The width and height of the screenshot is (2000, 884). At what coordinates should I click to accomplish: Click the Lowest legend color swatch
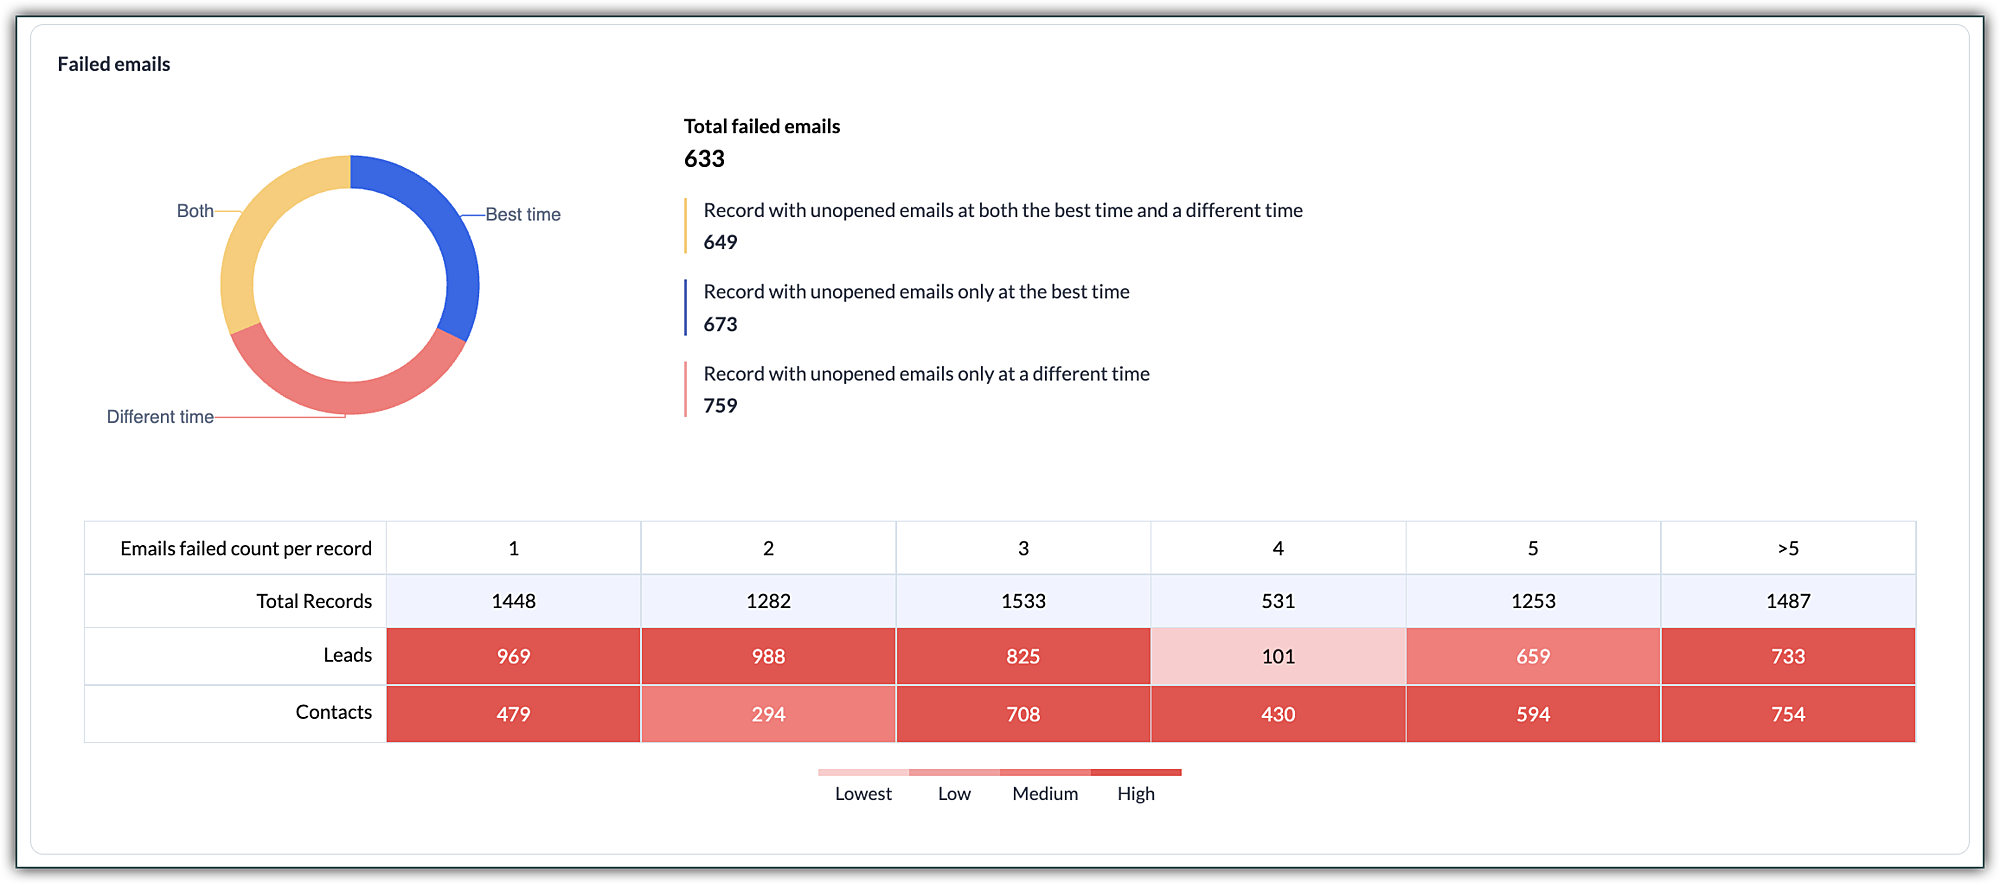point(863,772)
